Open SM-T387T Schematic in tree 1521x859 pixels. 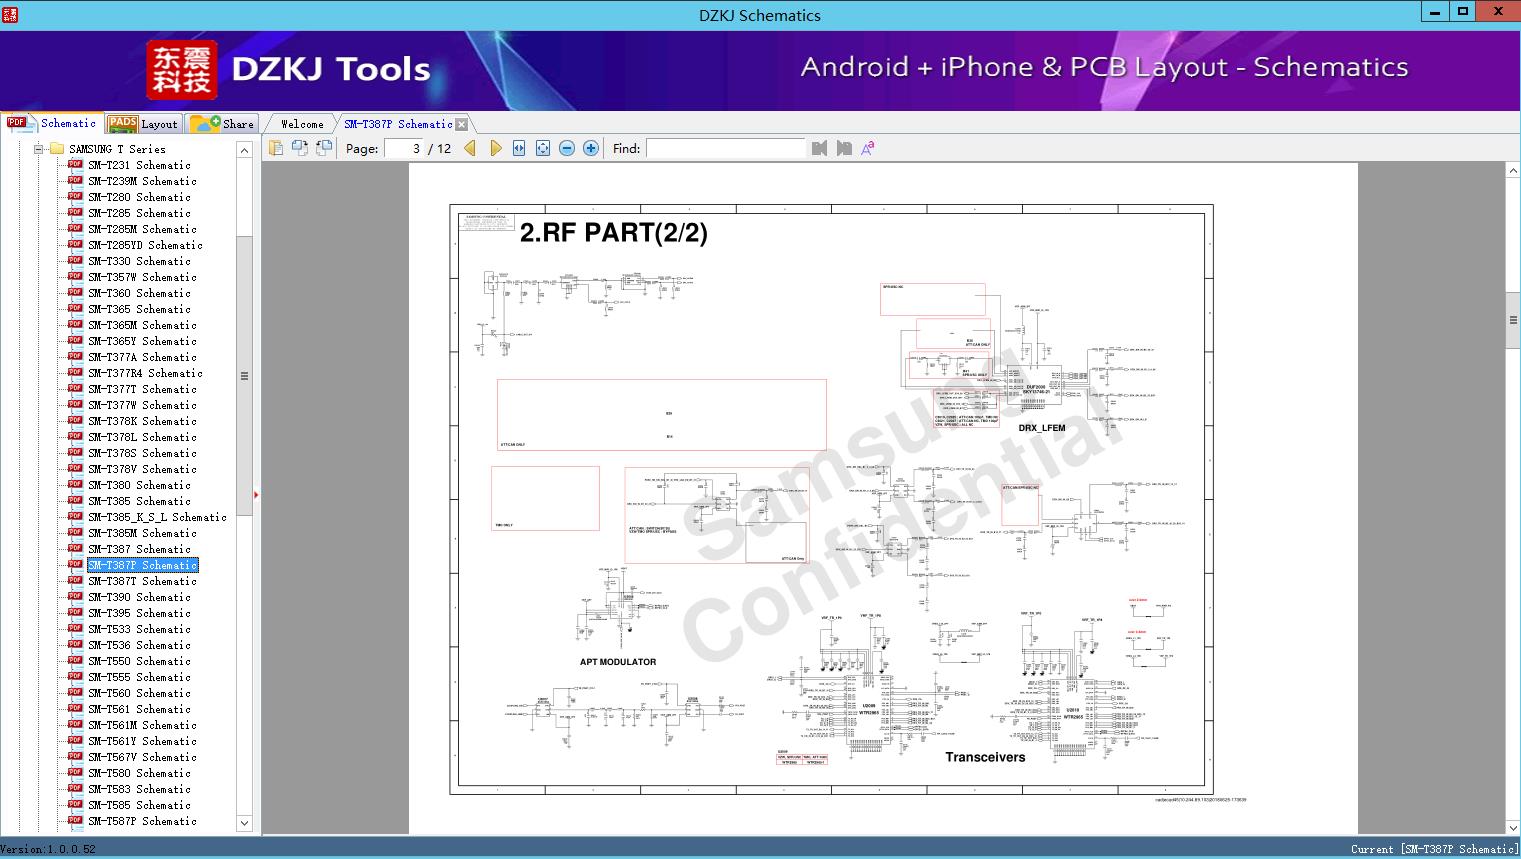point(142,581)
